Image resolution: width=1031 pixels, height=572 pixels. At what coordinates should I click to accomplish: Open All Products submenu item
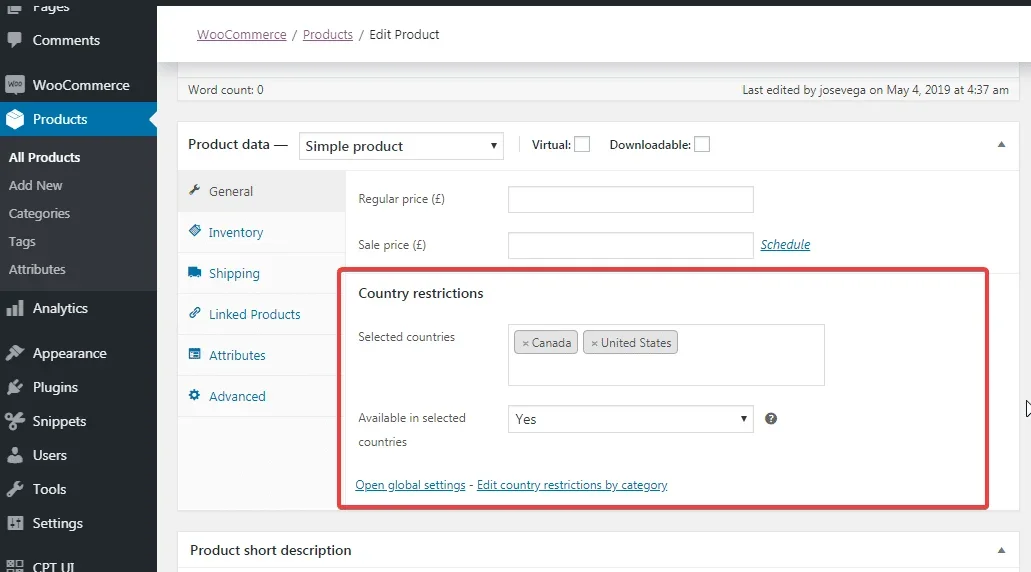(45, 158)
